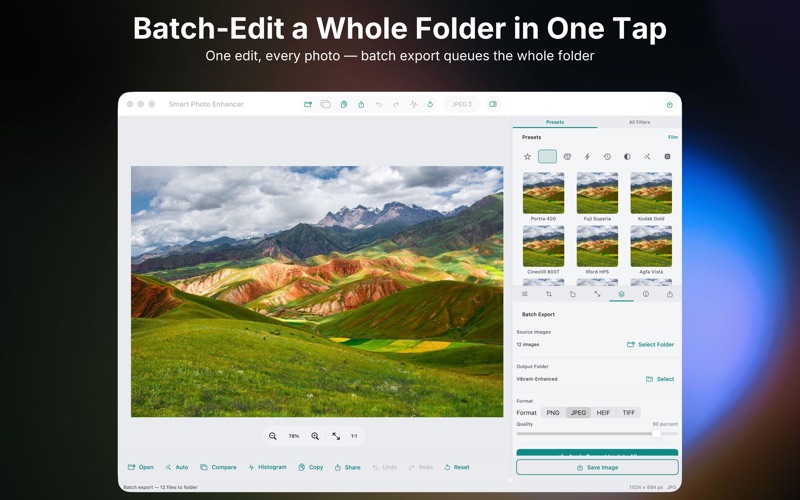Apply Fuji Superia preset thumbnail

pyautogui.click(x=597, y=193)
